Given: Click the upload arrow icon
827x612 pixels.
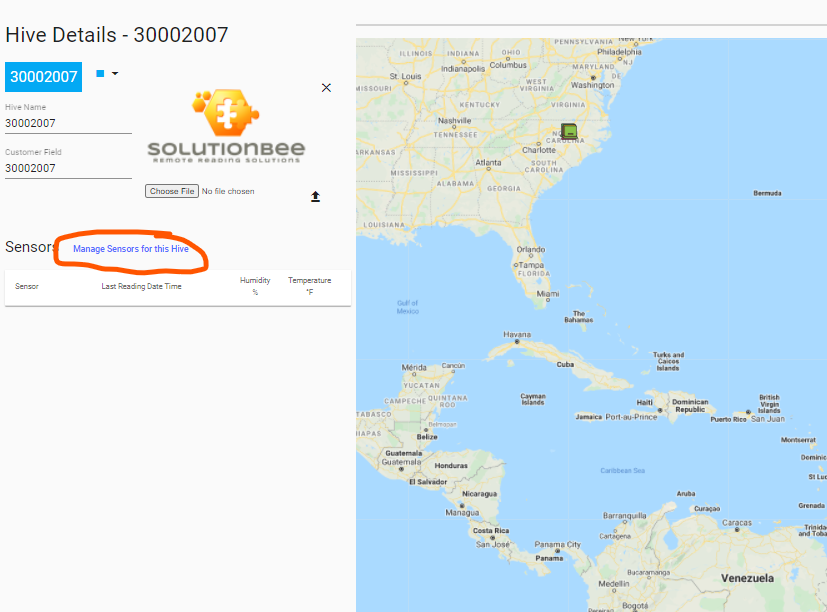Looking at the screenshot, I should (x=315, y=196).
